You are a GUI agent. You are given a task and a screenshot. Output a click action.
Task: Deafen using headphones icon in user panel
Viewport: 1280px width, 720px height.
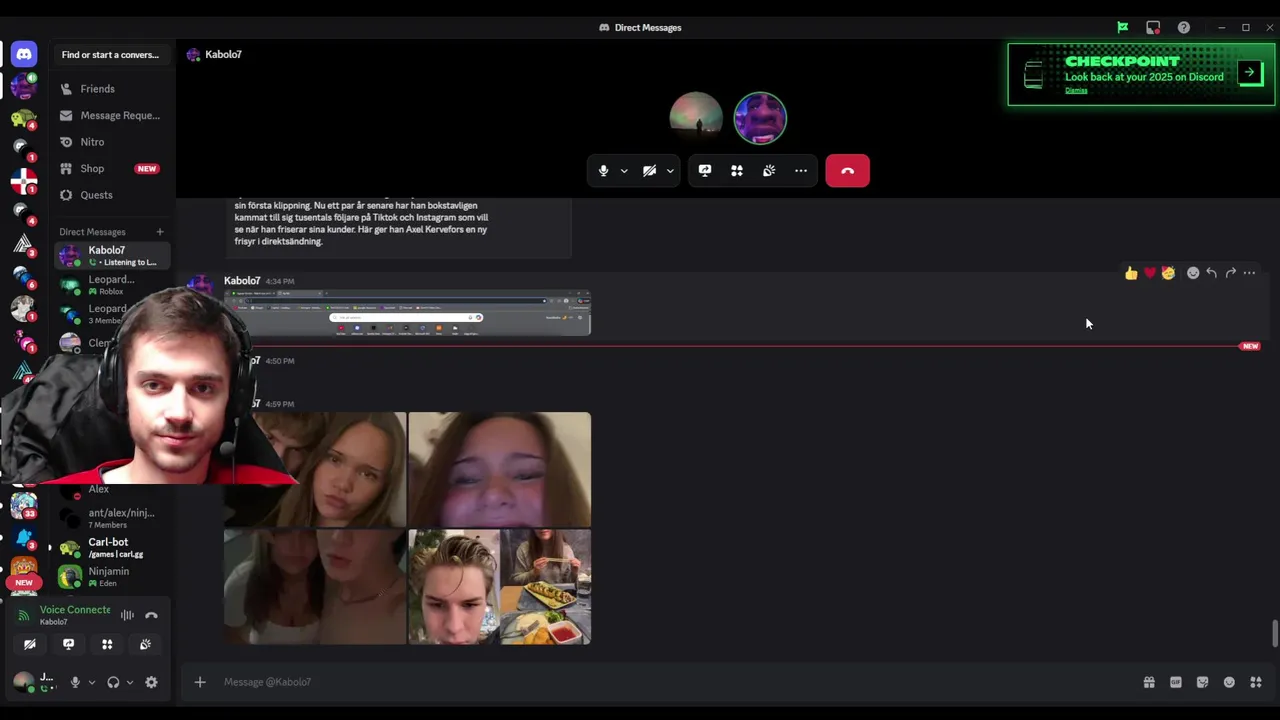click(x=113, y=682)
